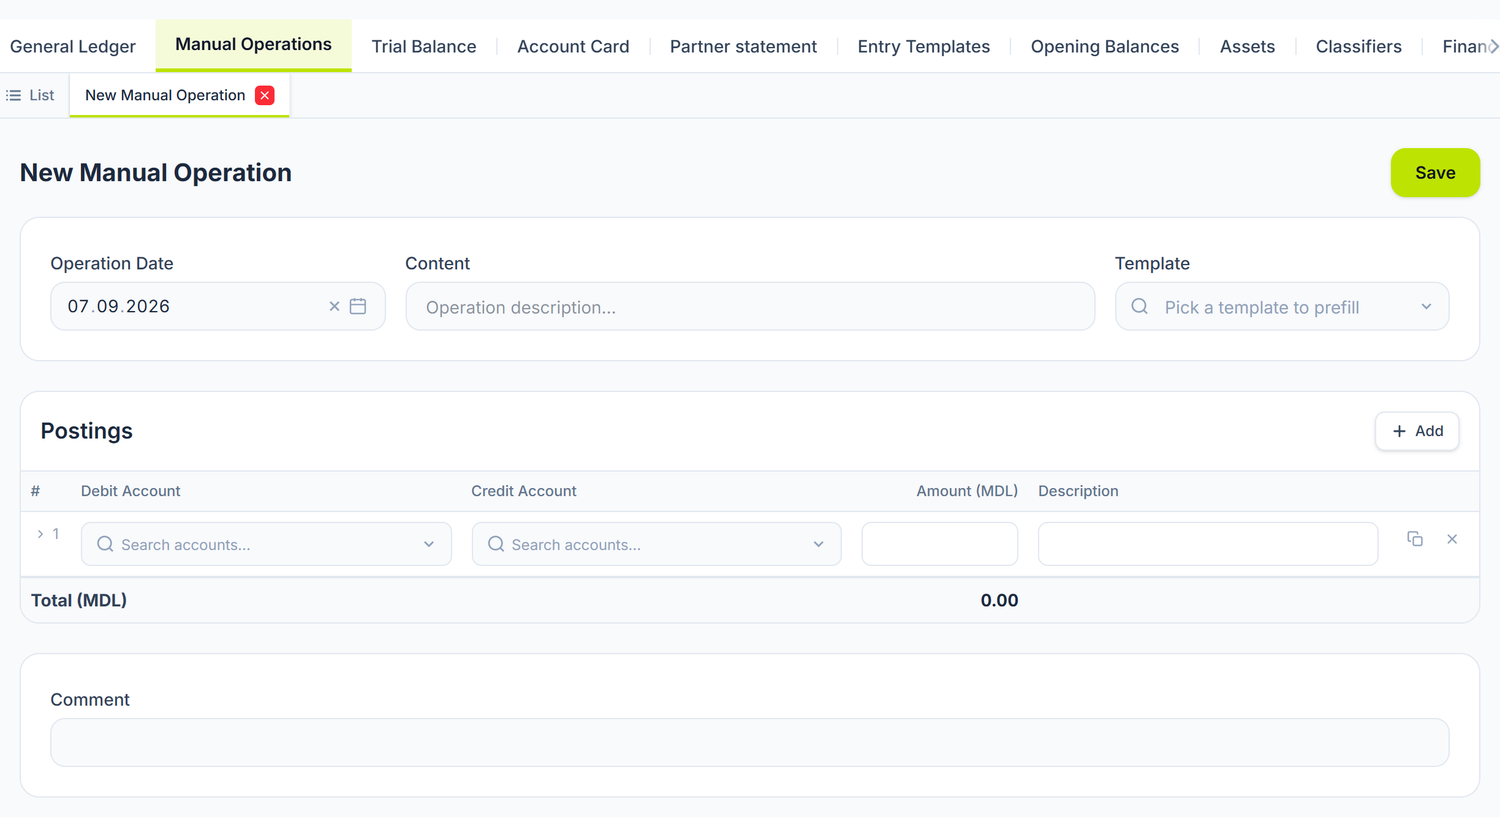Viewport: 1500px width, 817px height.
Task: Clear the Operation Date value
Action: [x=334, y=306]
